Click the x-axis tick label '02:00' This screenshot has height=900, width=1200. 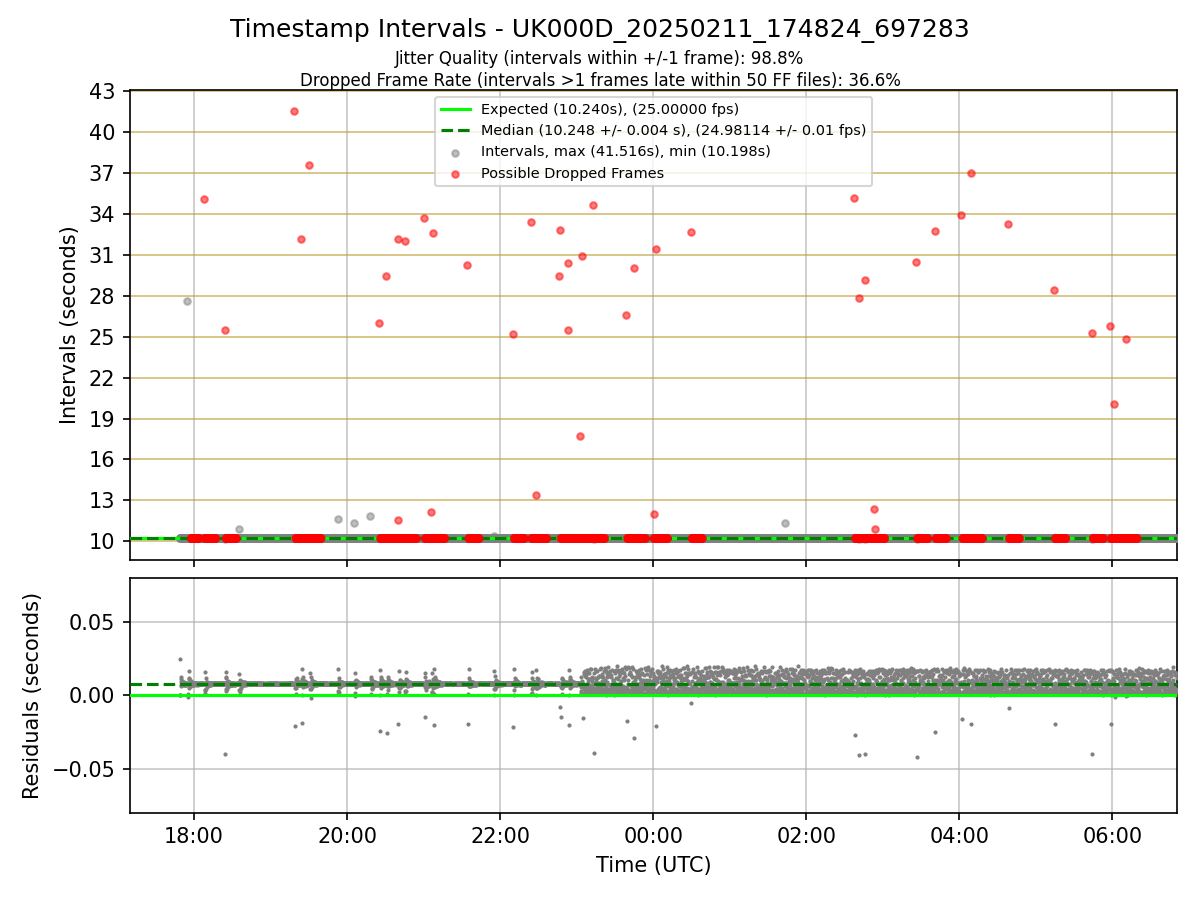coord(806,835)
